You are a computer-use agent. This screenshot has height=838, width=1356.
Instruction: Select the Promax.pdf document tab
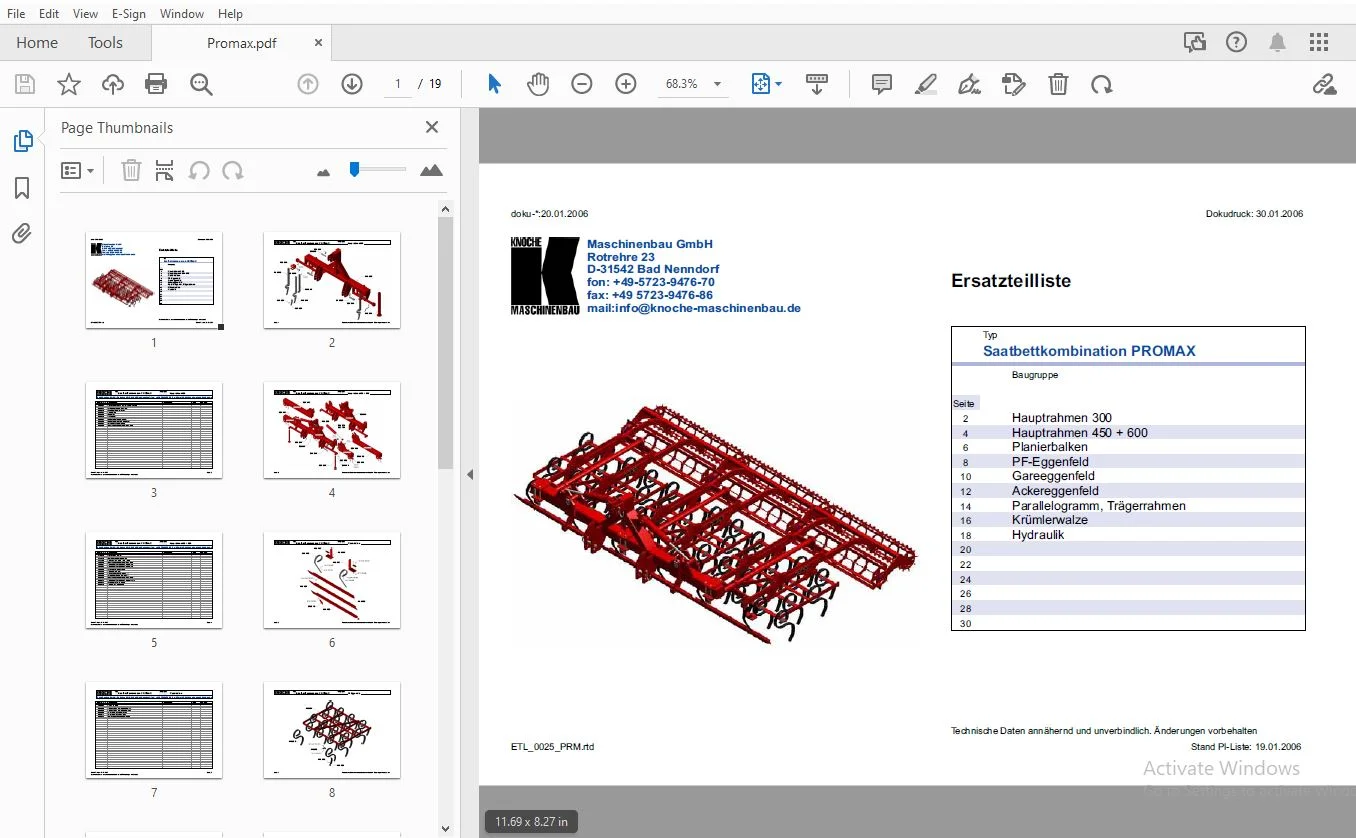tap(241, 43)
